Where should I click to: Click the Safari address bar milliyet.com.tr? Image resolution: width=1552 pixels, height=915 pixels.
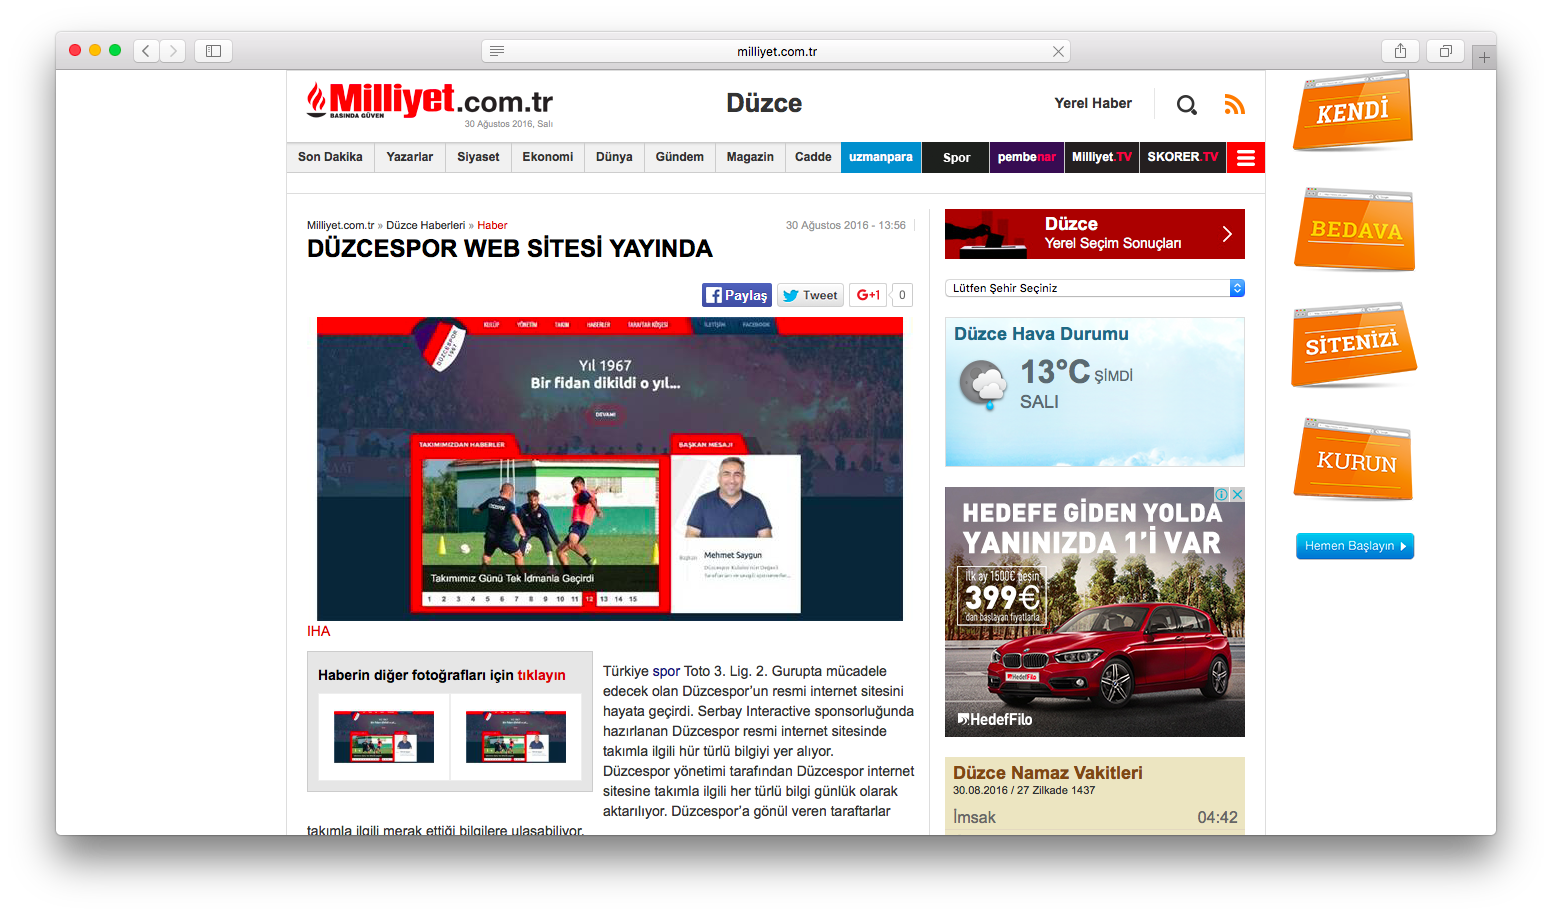point(776,51)
